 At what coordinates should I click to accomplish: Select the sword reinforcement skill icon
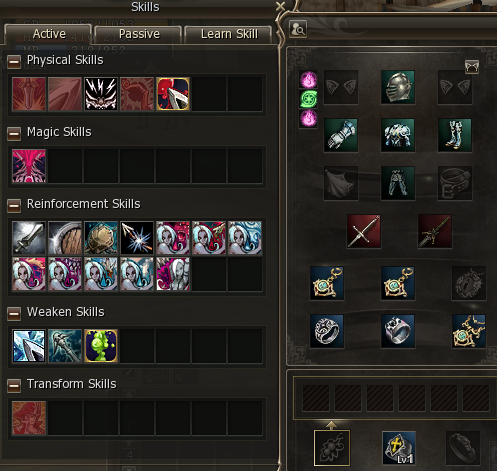[29, 238]
